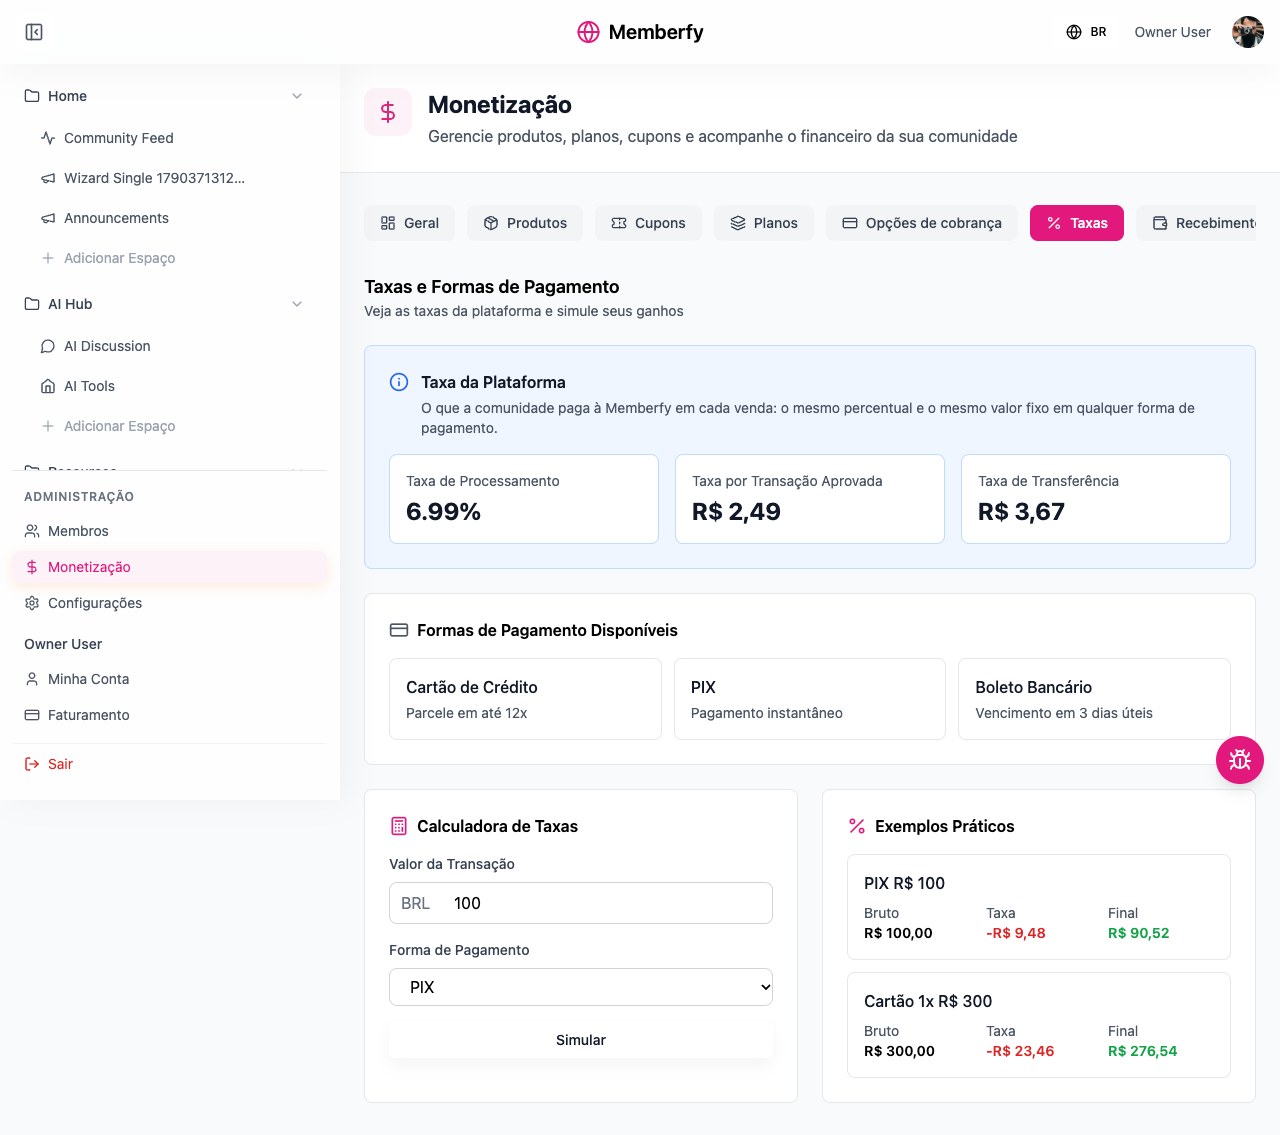
Task: Click the Simular button
Action: (581, 1040)
